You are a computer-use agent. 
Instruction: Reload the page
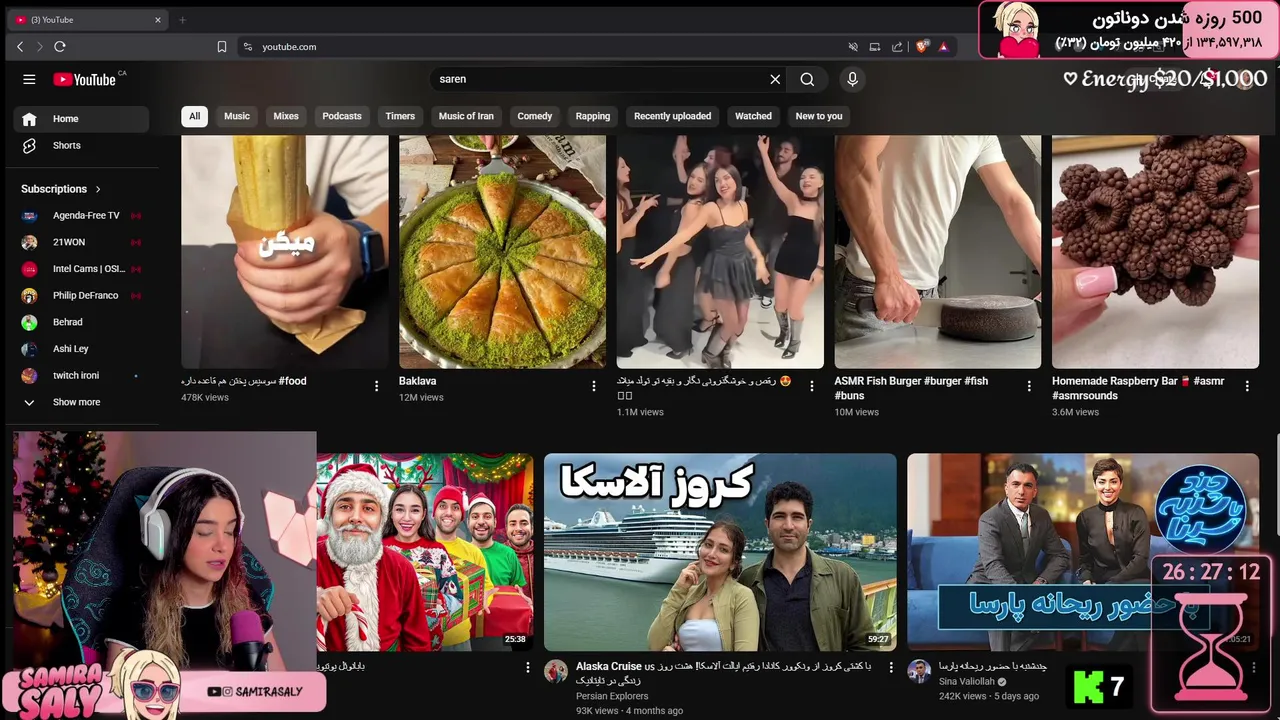click(60, 46)
